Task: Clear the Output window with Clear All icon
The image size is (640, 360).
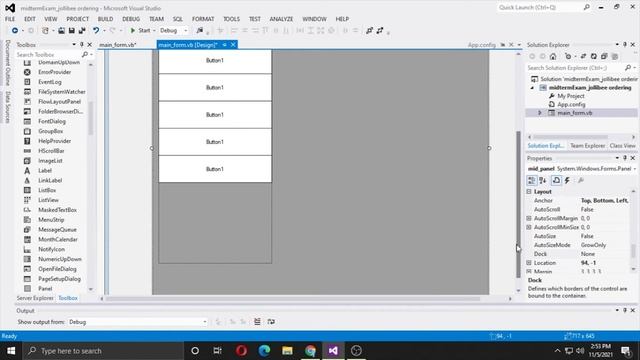Action: coord(257,322)
